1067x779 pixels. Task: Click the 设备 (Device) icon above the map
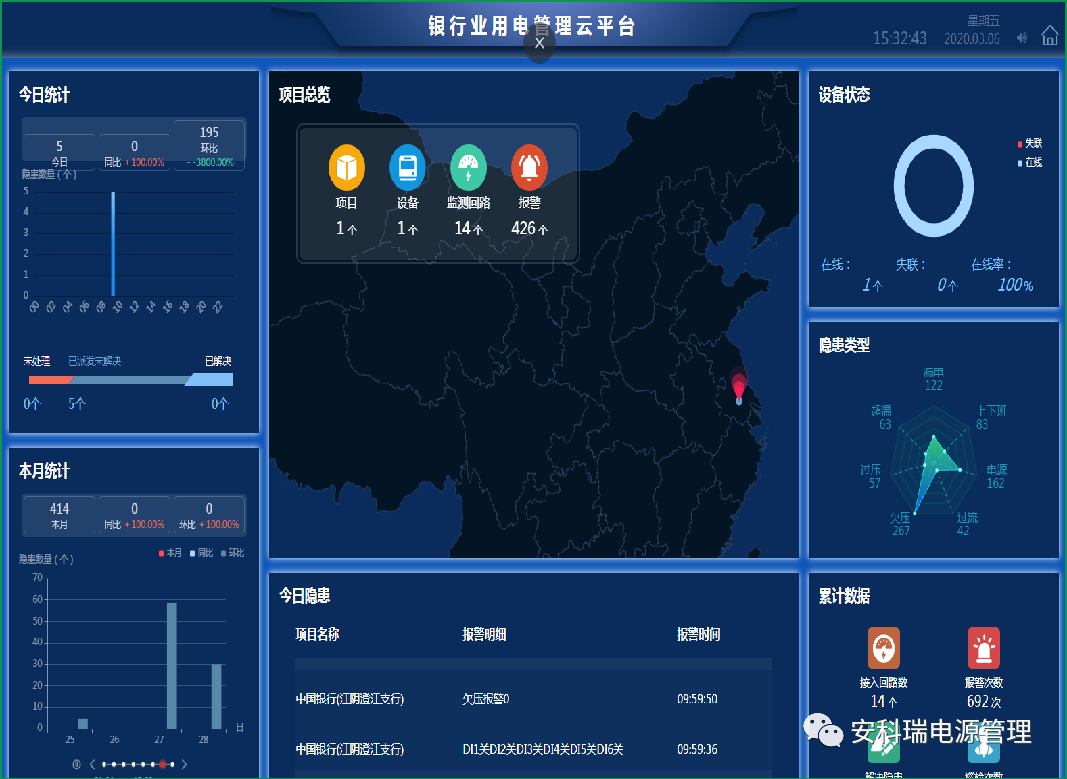[407, 168]
